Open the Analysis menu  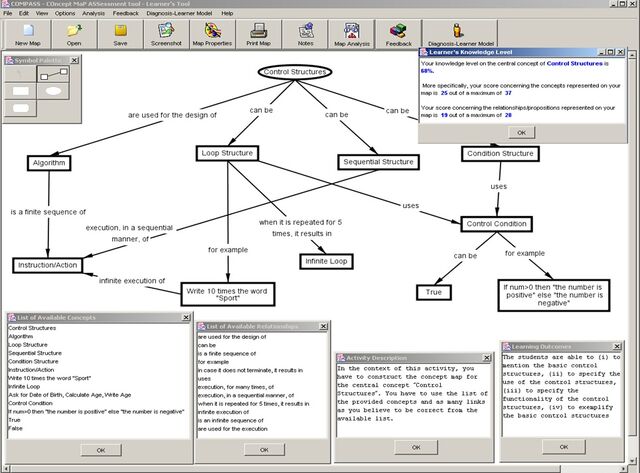pyautogui.click(x=93, y=13)
